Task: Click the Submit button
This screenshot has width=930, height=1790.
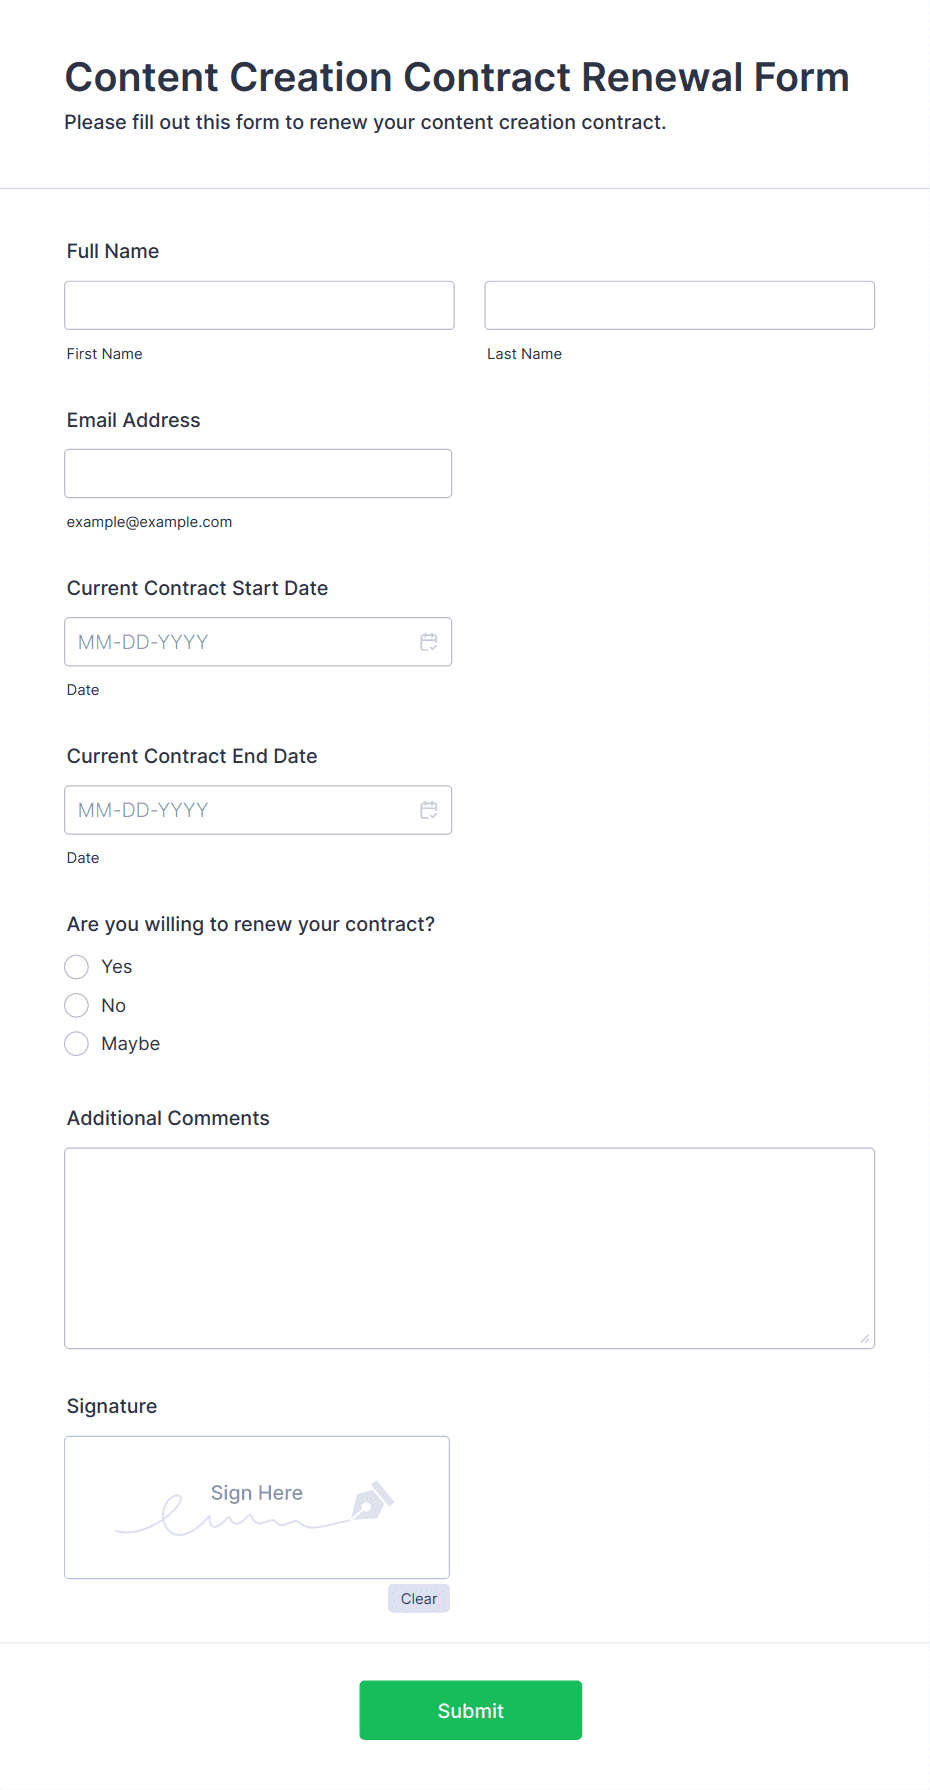Action: [470, 1710]
